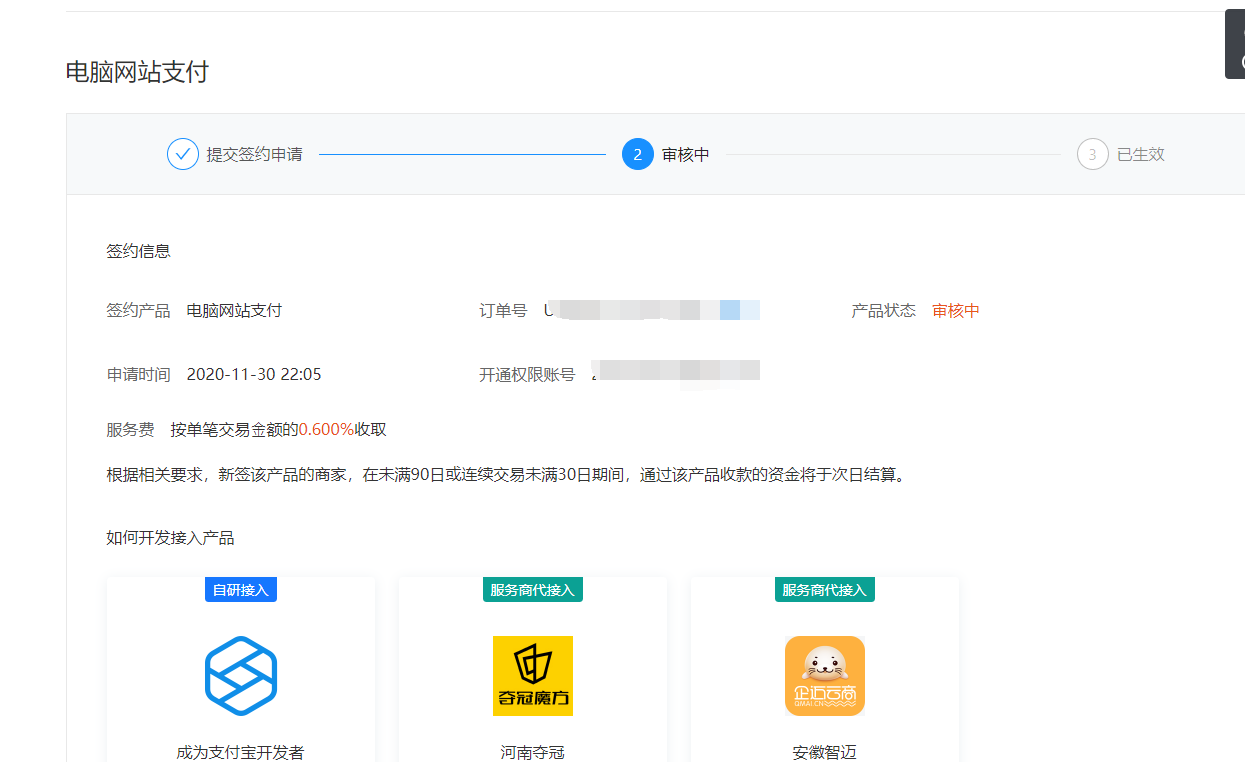Click the application time 2020-11-30 22:05

254,375
